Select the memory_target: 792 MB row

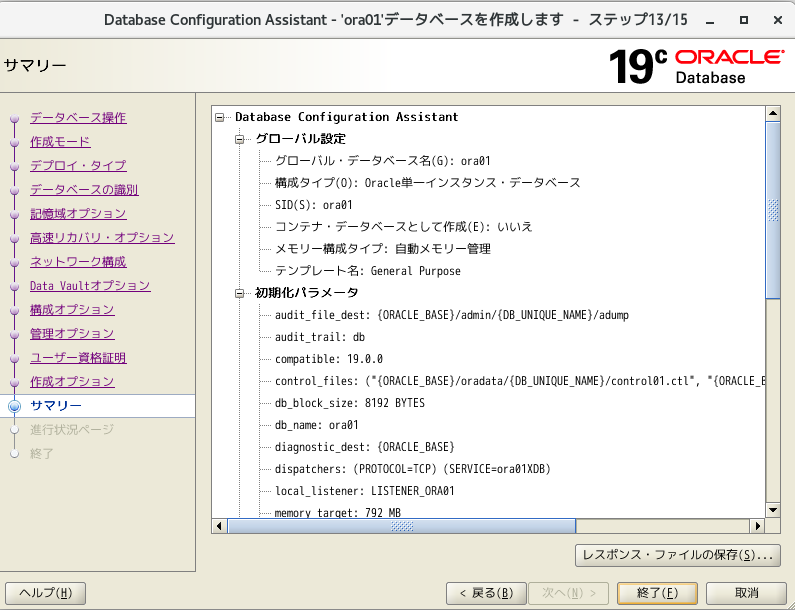pos(338,513)
